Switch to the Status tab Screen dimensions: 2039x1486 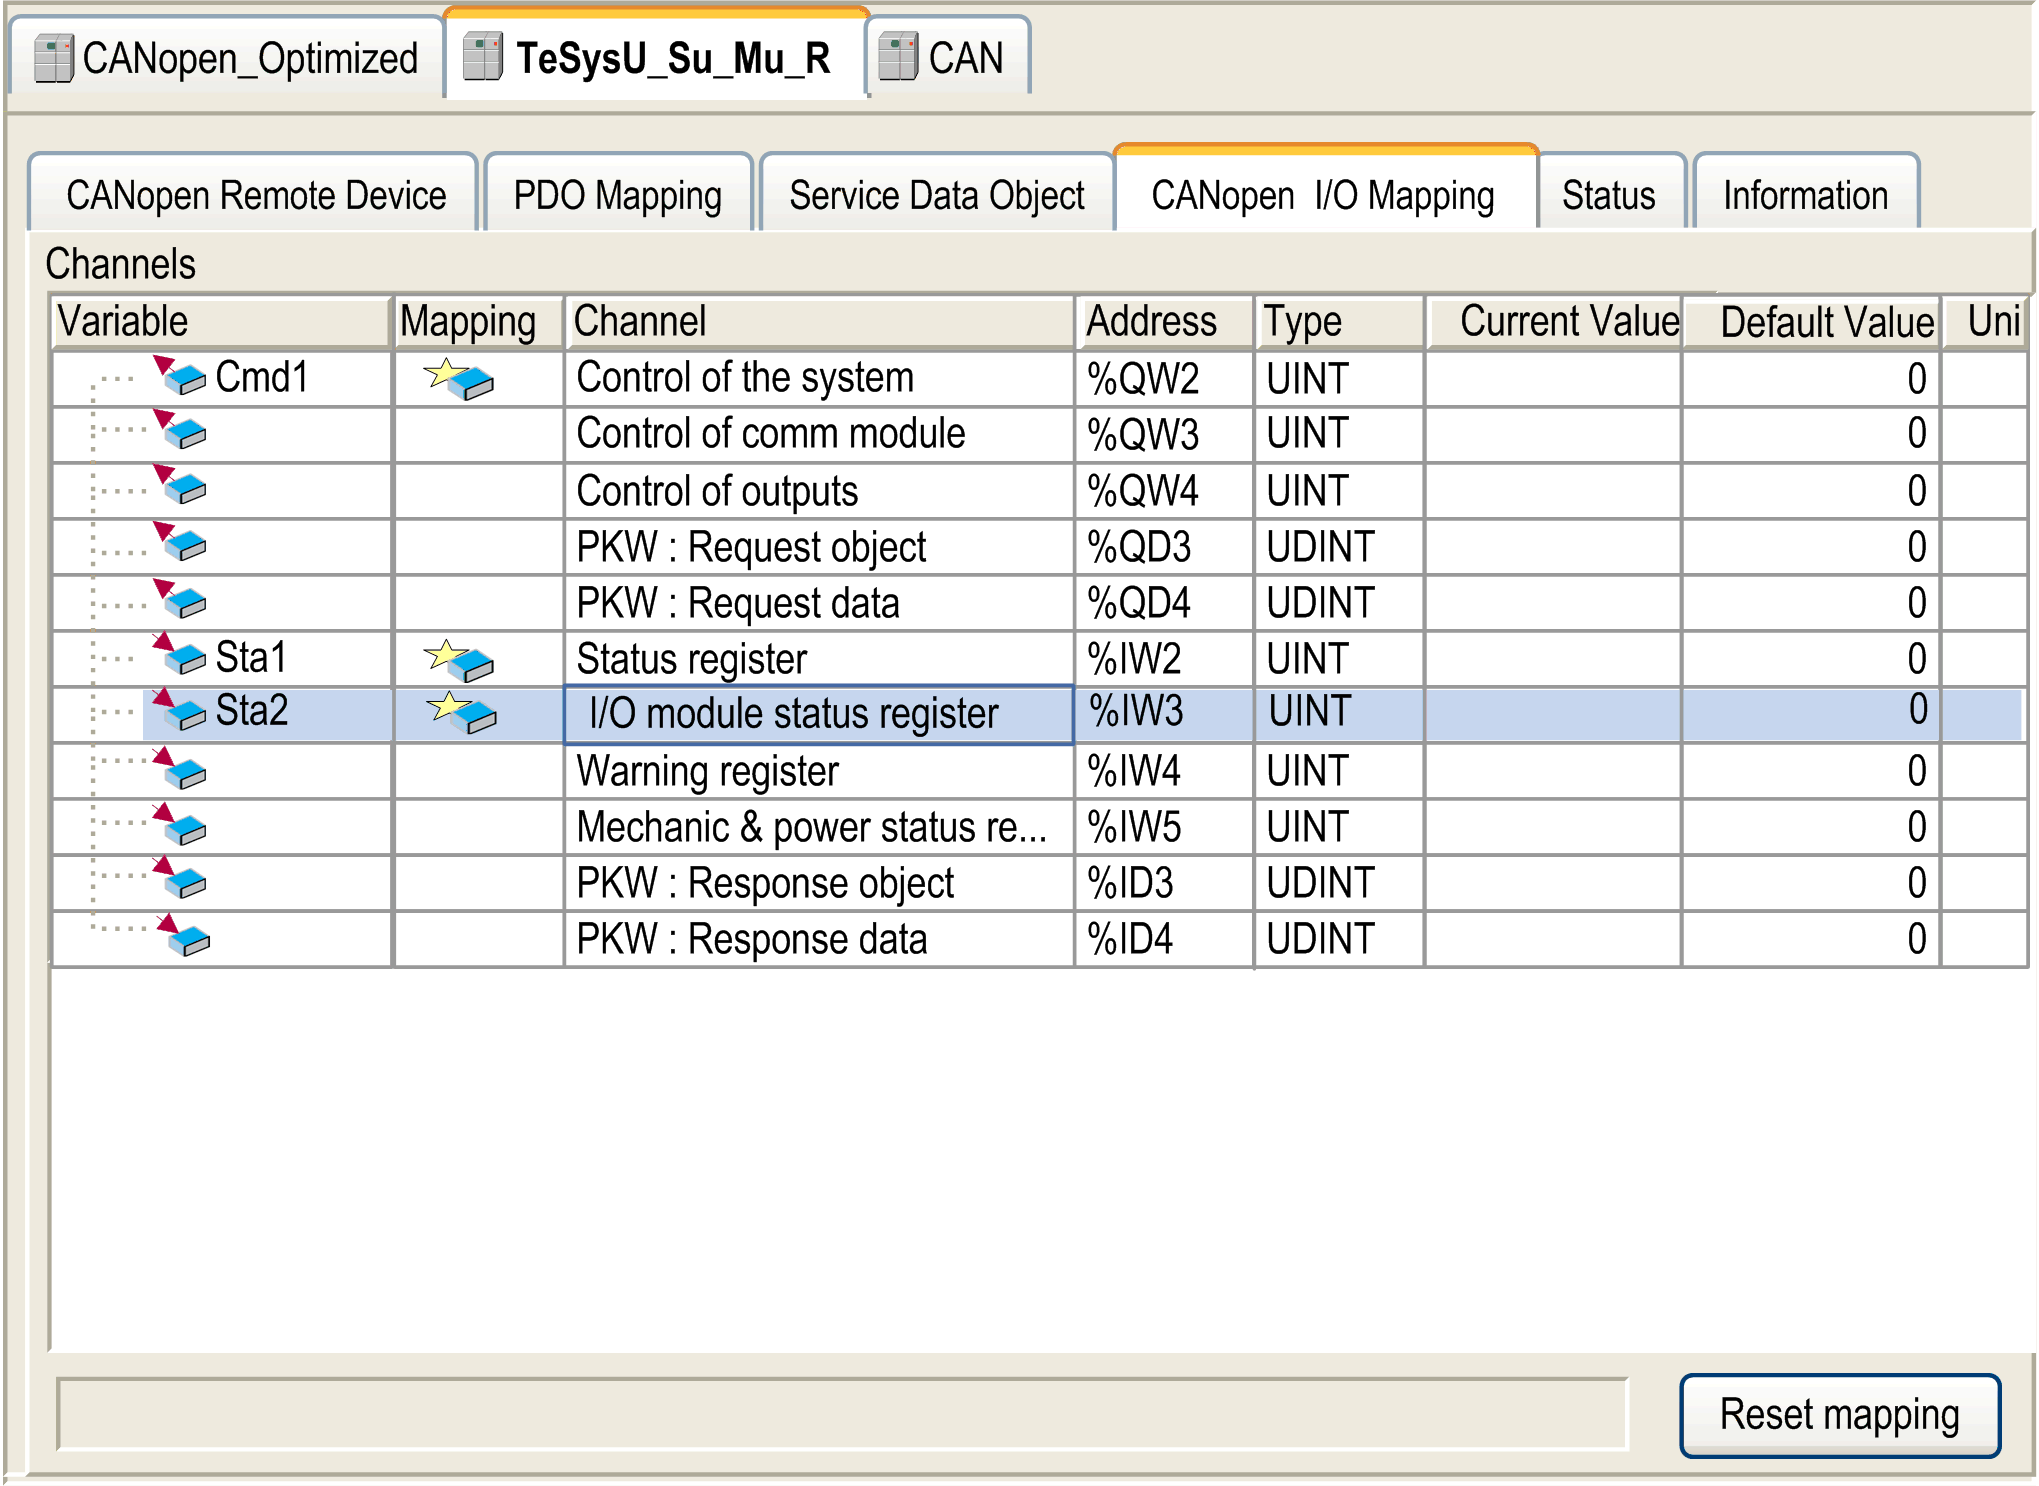[x=1608, y=195]
